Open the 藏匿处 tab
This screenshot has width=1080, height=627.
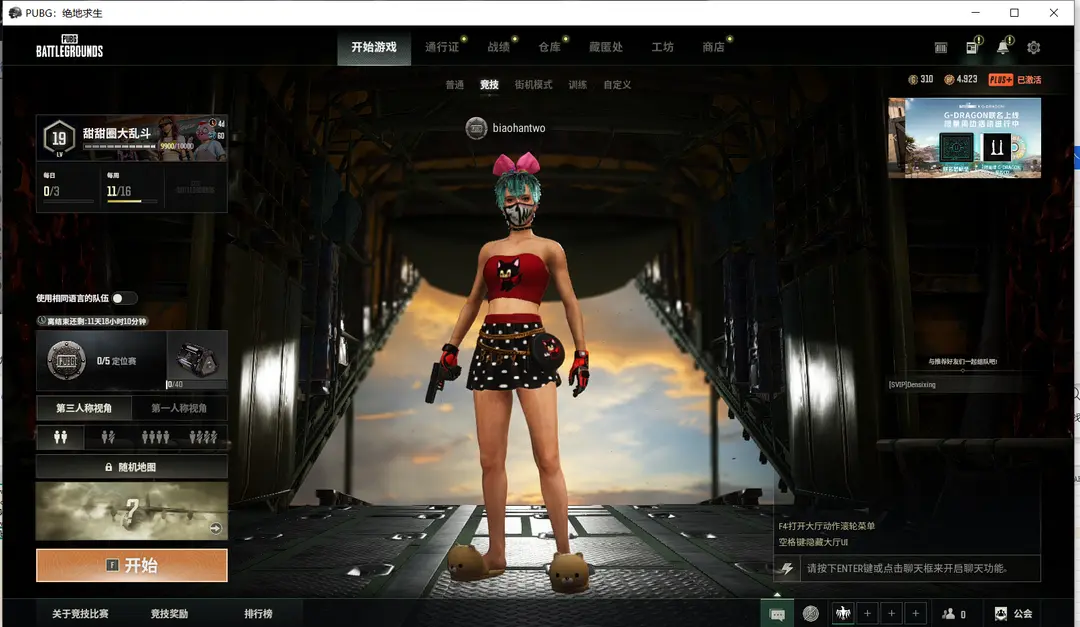click(x=606, y=47)
